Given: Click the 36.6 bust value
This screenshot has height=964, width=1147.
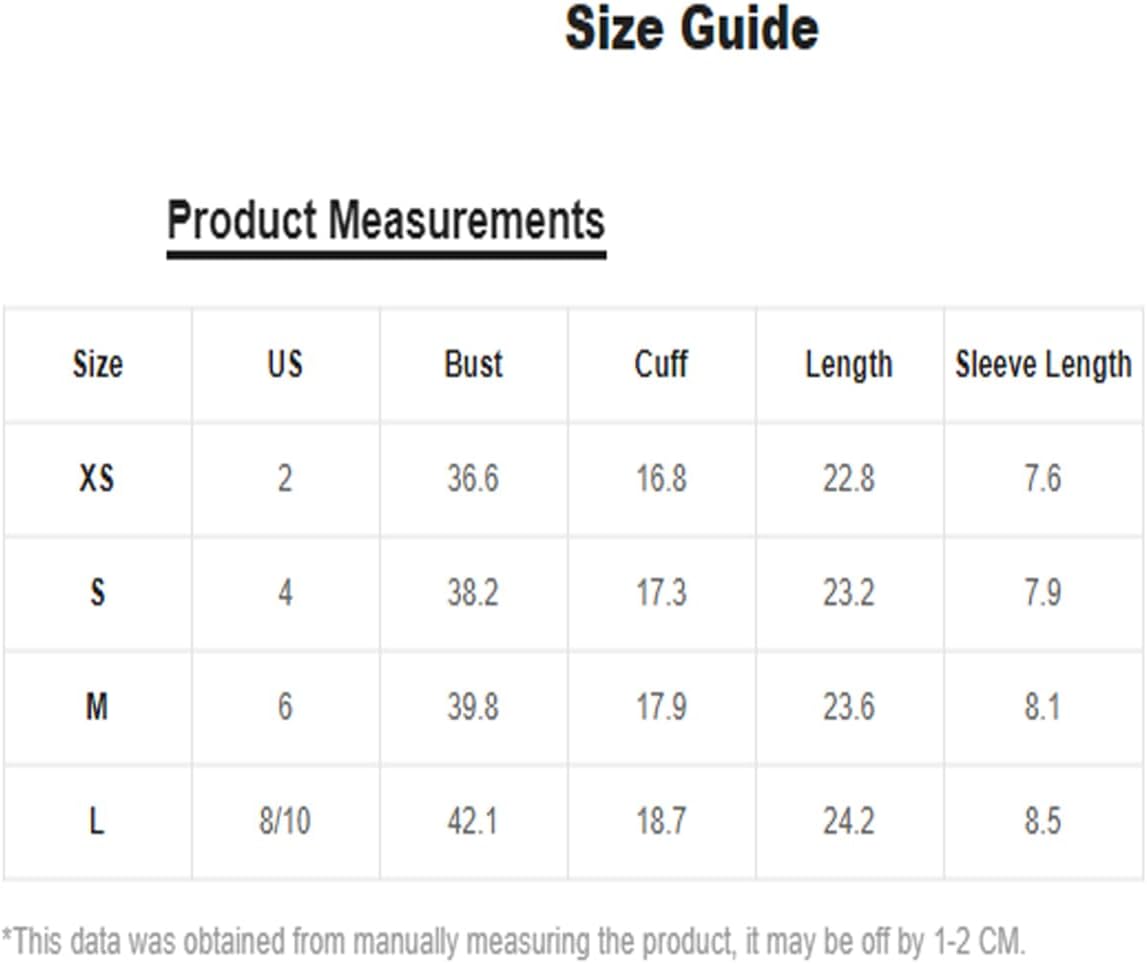Looking at the screenshot, I should point(473,478).
